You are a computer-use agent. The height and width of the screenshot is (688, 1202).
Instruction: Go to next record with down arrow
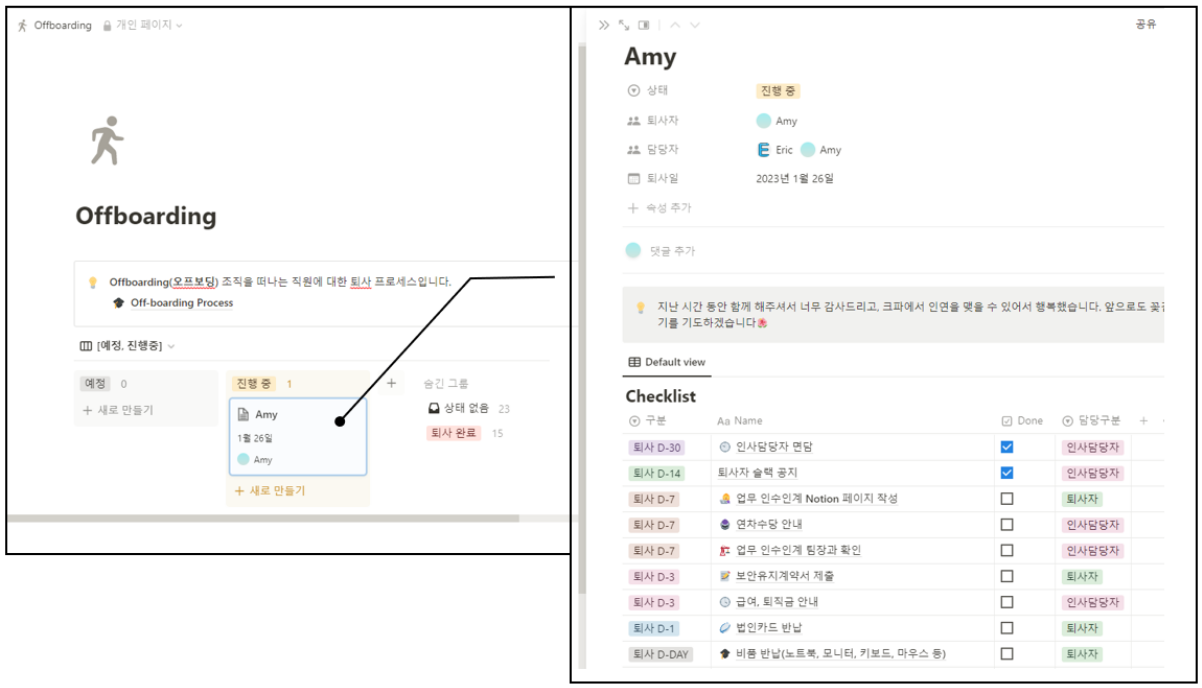click(x=695, y=25)
